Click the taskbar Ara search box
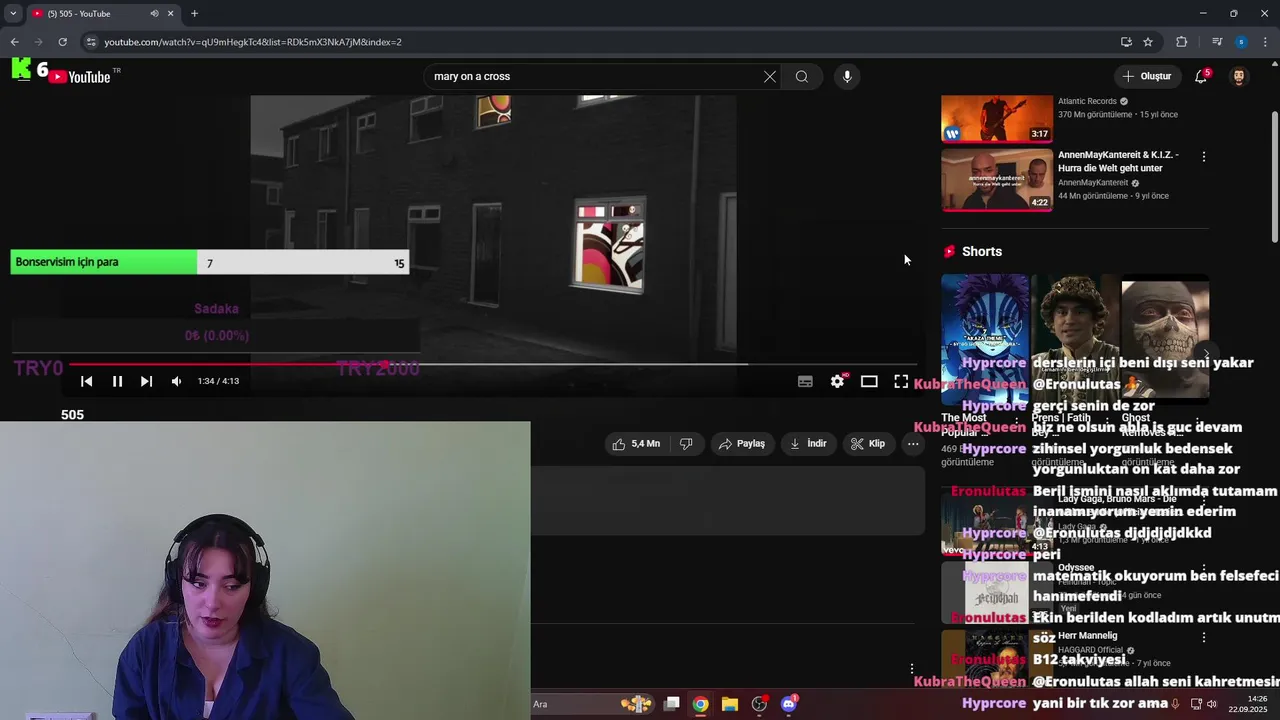 592,704
